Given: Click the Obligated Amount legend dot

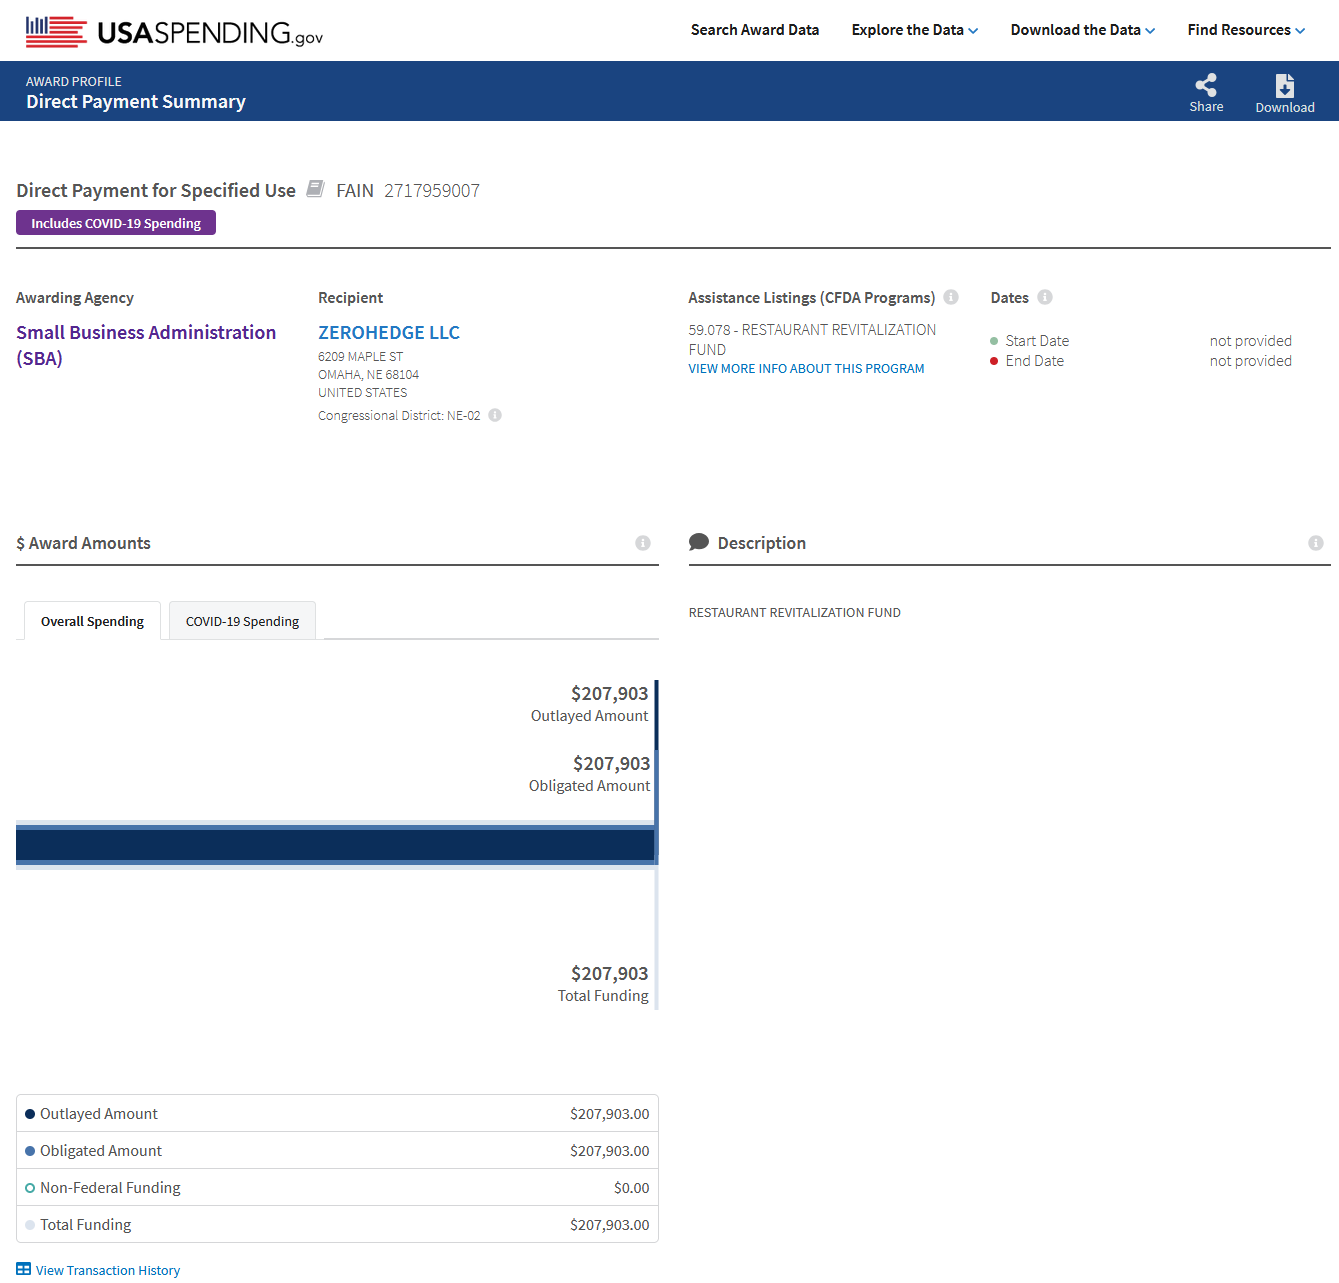Looking at the screenshot, I should pyautogui.click(x=30, y=1151).
